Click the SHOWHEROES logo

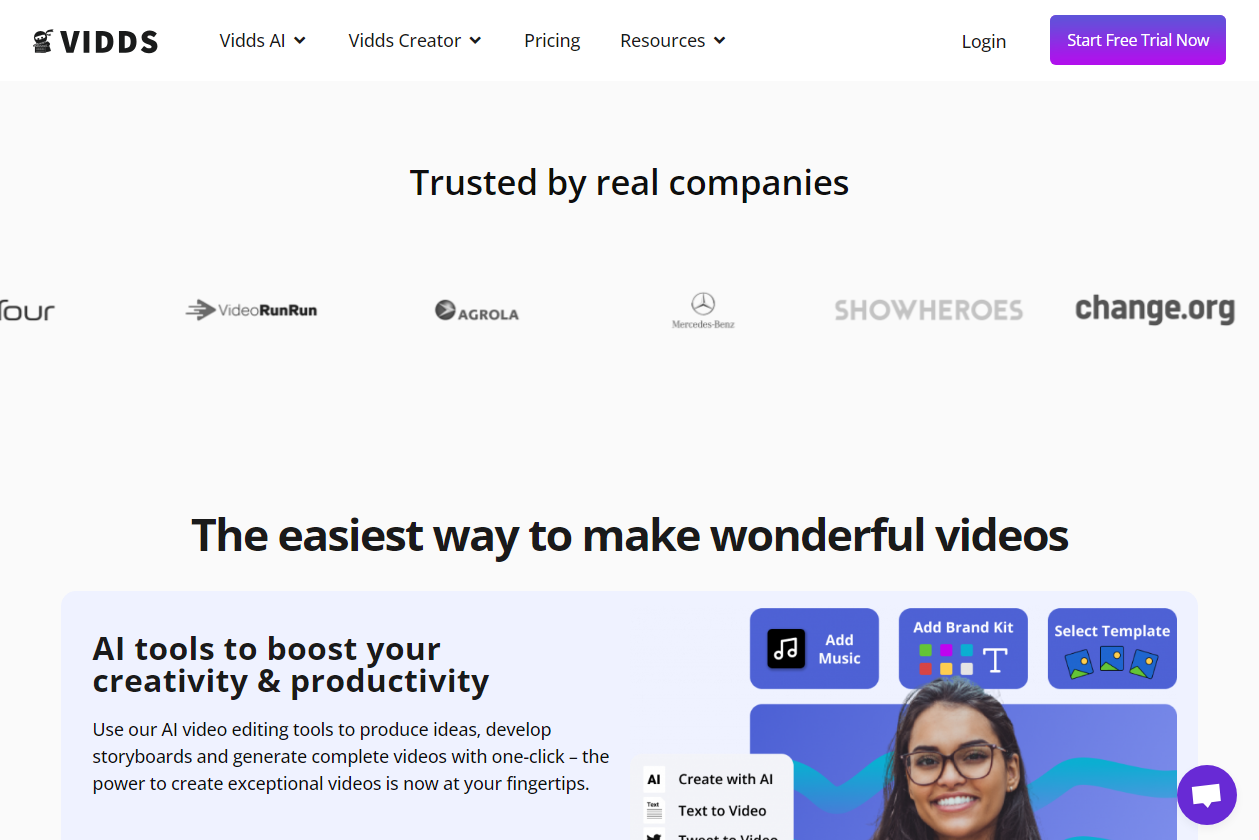click(929, 311)
